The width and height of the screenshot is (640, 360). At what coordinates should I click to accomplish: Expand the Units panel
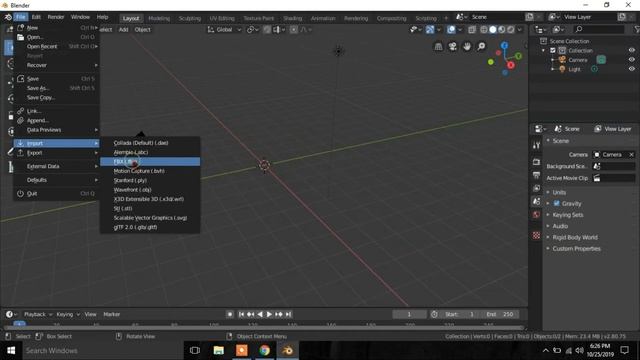(559, 192)
